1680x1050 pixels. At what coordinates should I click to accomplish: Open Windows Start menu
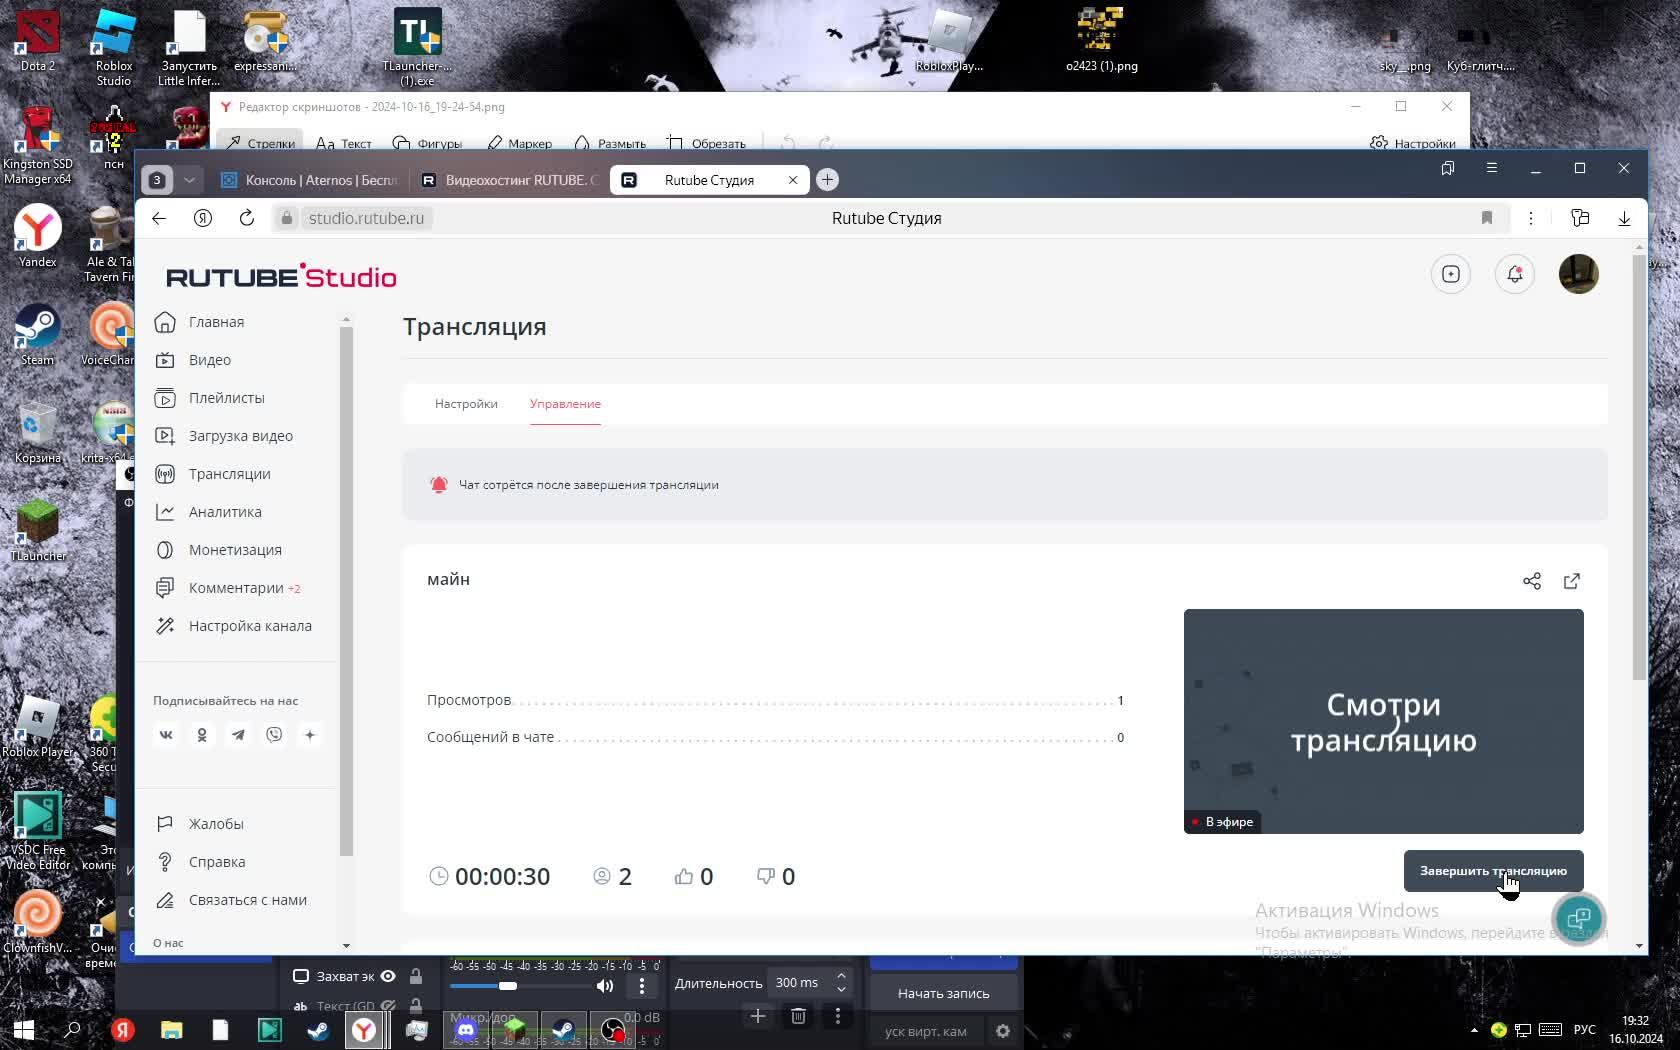pos(24,1029)
